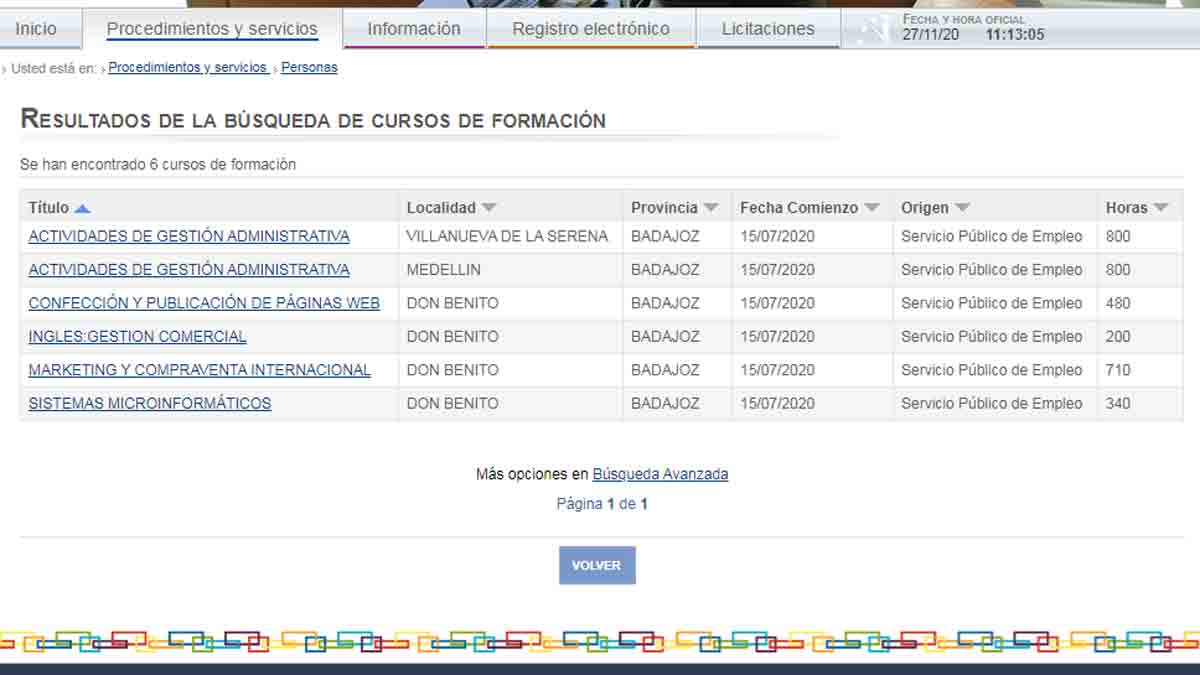Open Villanueva de la Serena gestión administrativa course
The width and height of the screenshot is (1200, 675).
tap(189, 237)
